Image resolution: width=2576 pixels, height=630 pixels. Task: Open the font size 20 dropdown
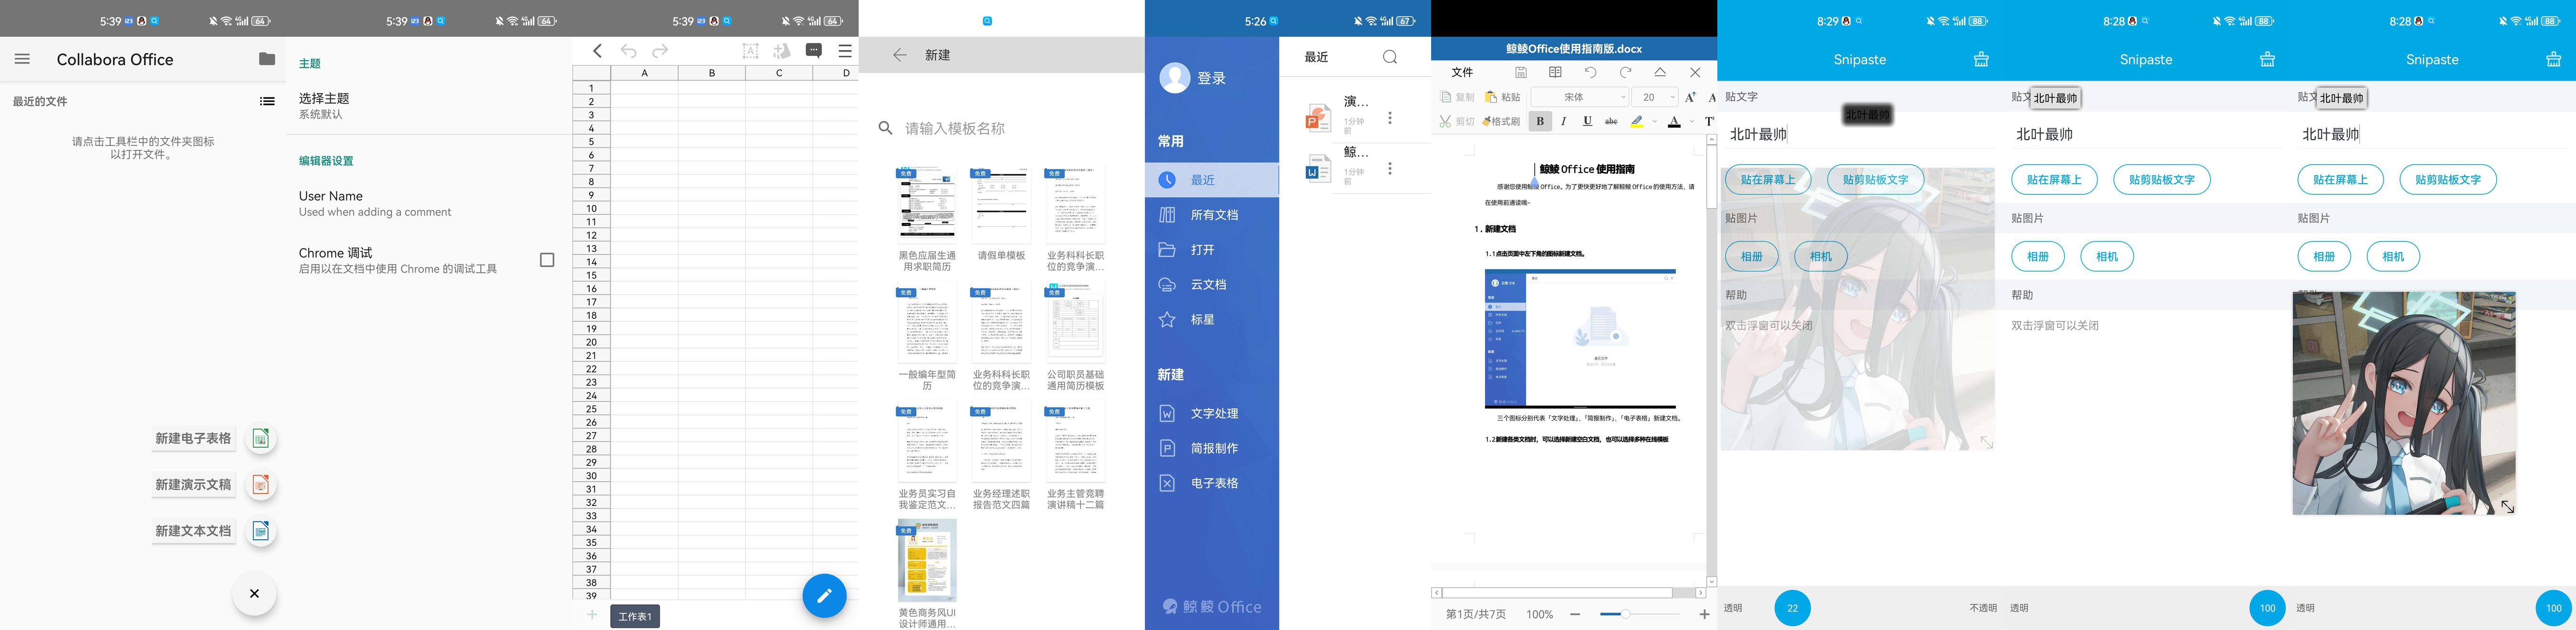tap(1655, 97)
